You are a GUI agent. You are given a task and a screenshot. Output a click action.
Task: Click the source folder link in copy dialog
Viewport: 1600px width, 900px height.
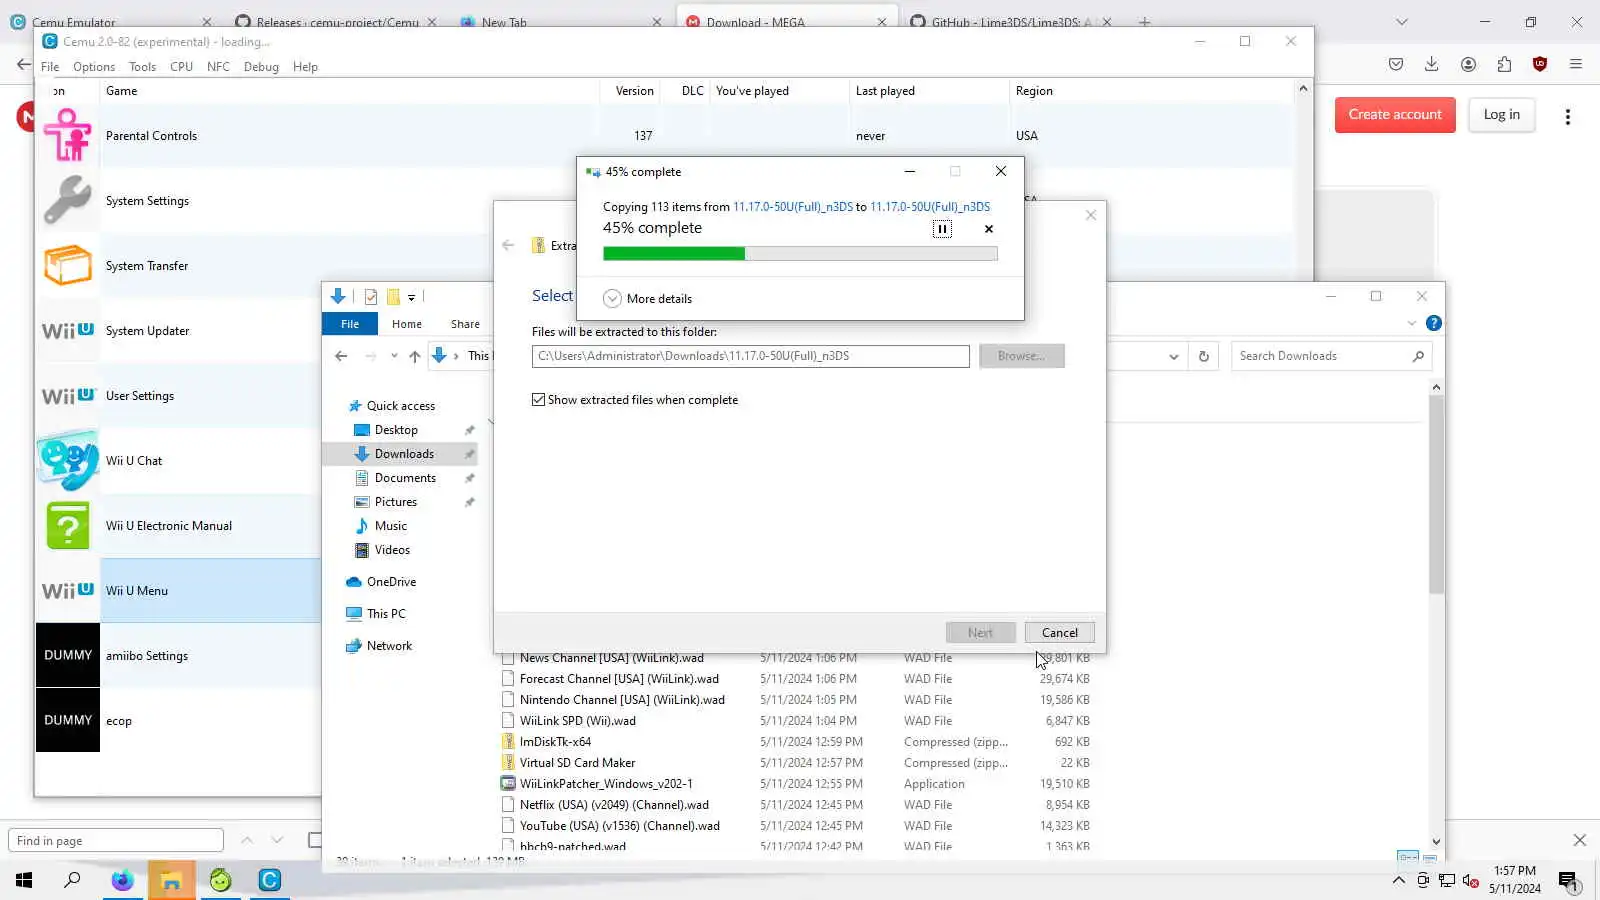point(793,207)
